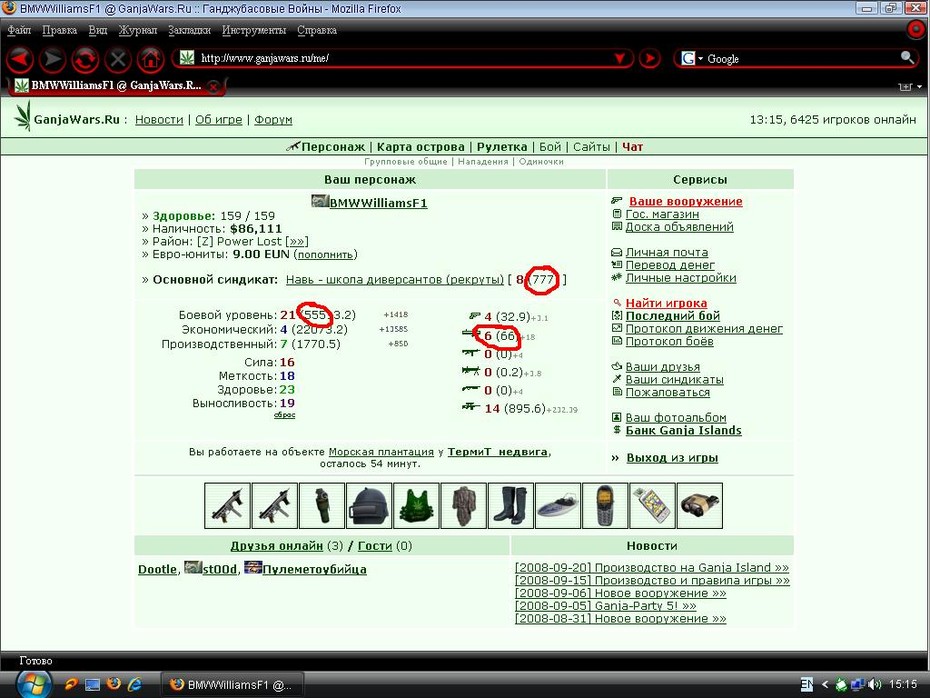Screen dimensions: 930x698
Task: Open the Google search engine dropdown
Action: (x=692, y=58)
